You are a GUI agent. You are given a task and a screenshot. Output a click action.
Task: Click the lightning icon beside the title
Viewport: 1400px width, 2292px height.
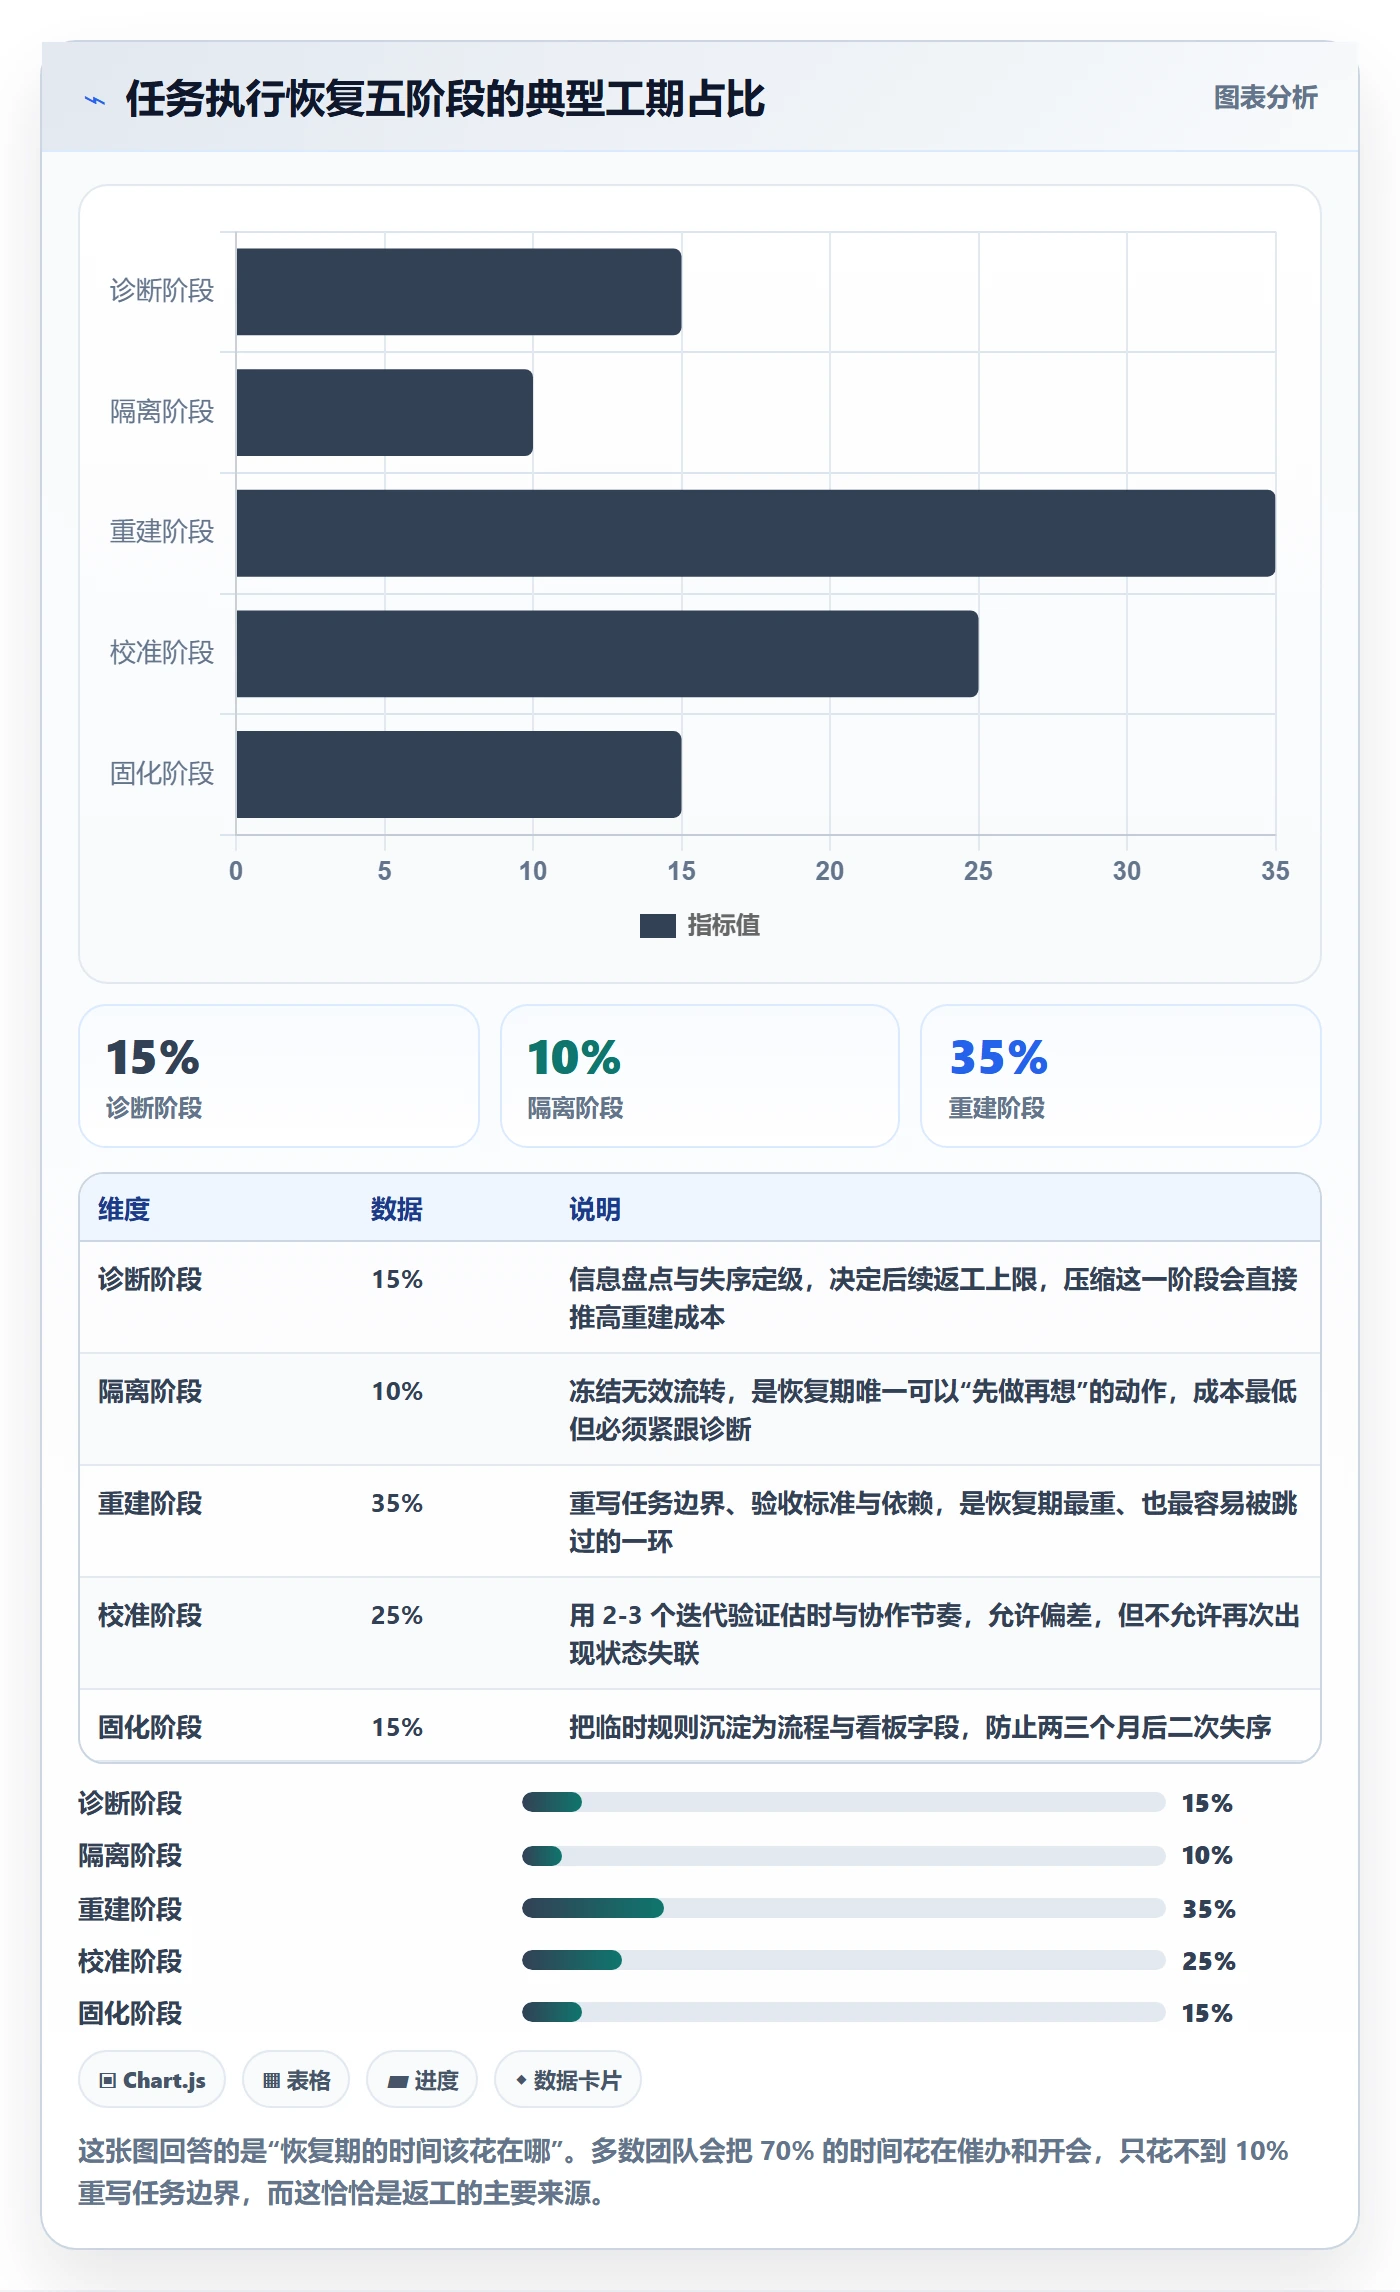95,100
